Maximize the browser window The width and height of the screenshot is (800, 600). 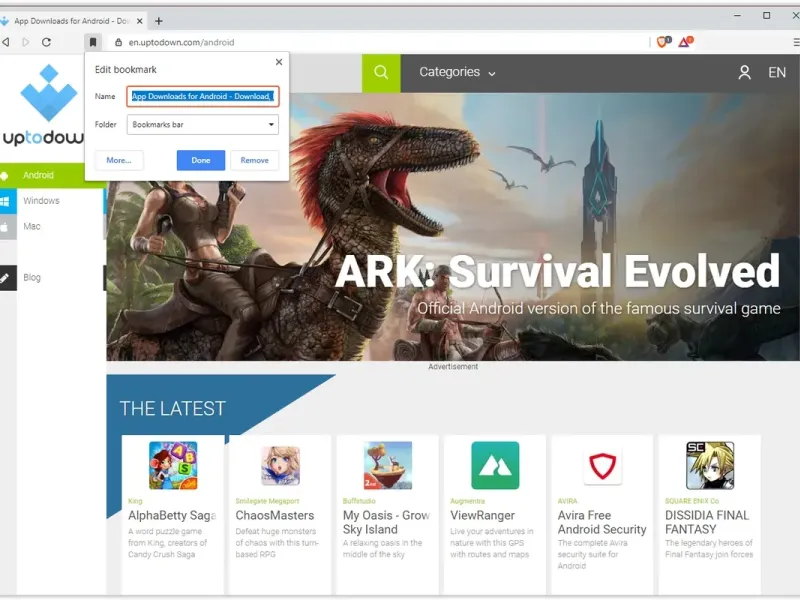[x=766, y=16]
